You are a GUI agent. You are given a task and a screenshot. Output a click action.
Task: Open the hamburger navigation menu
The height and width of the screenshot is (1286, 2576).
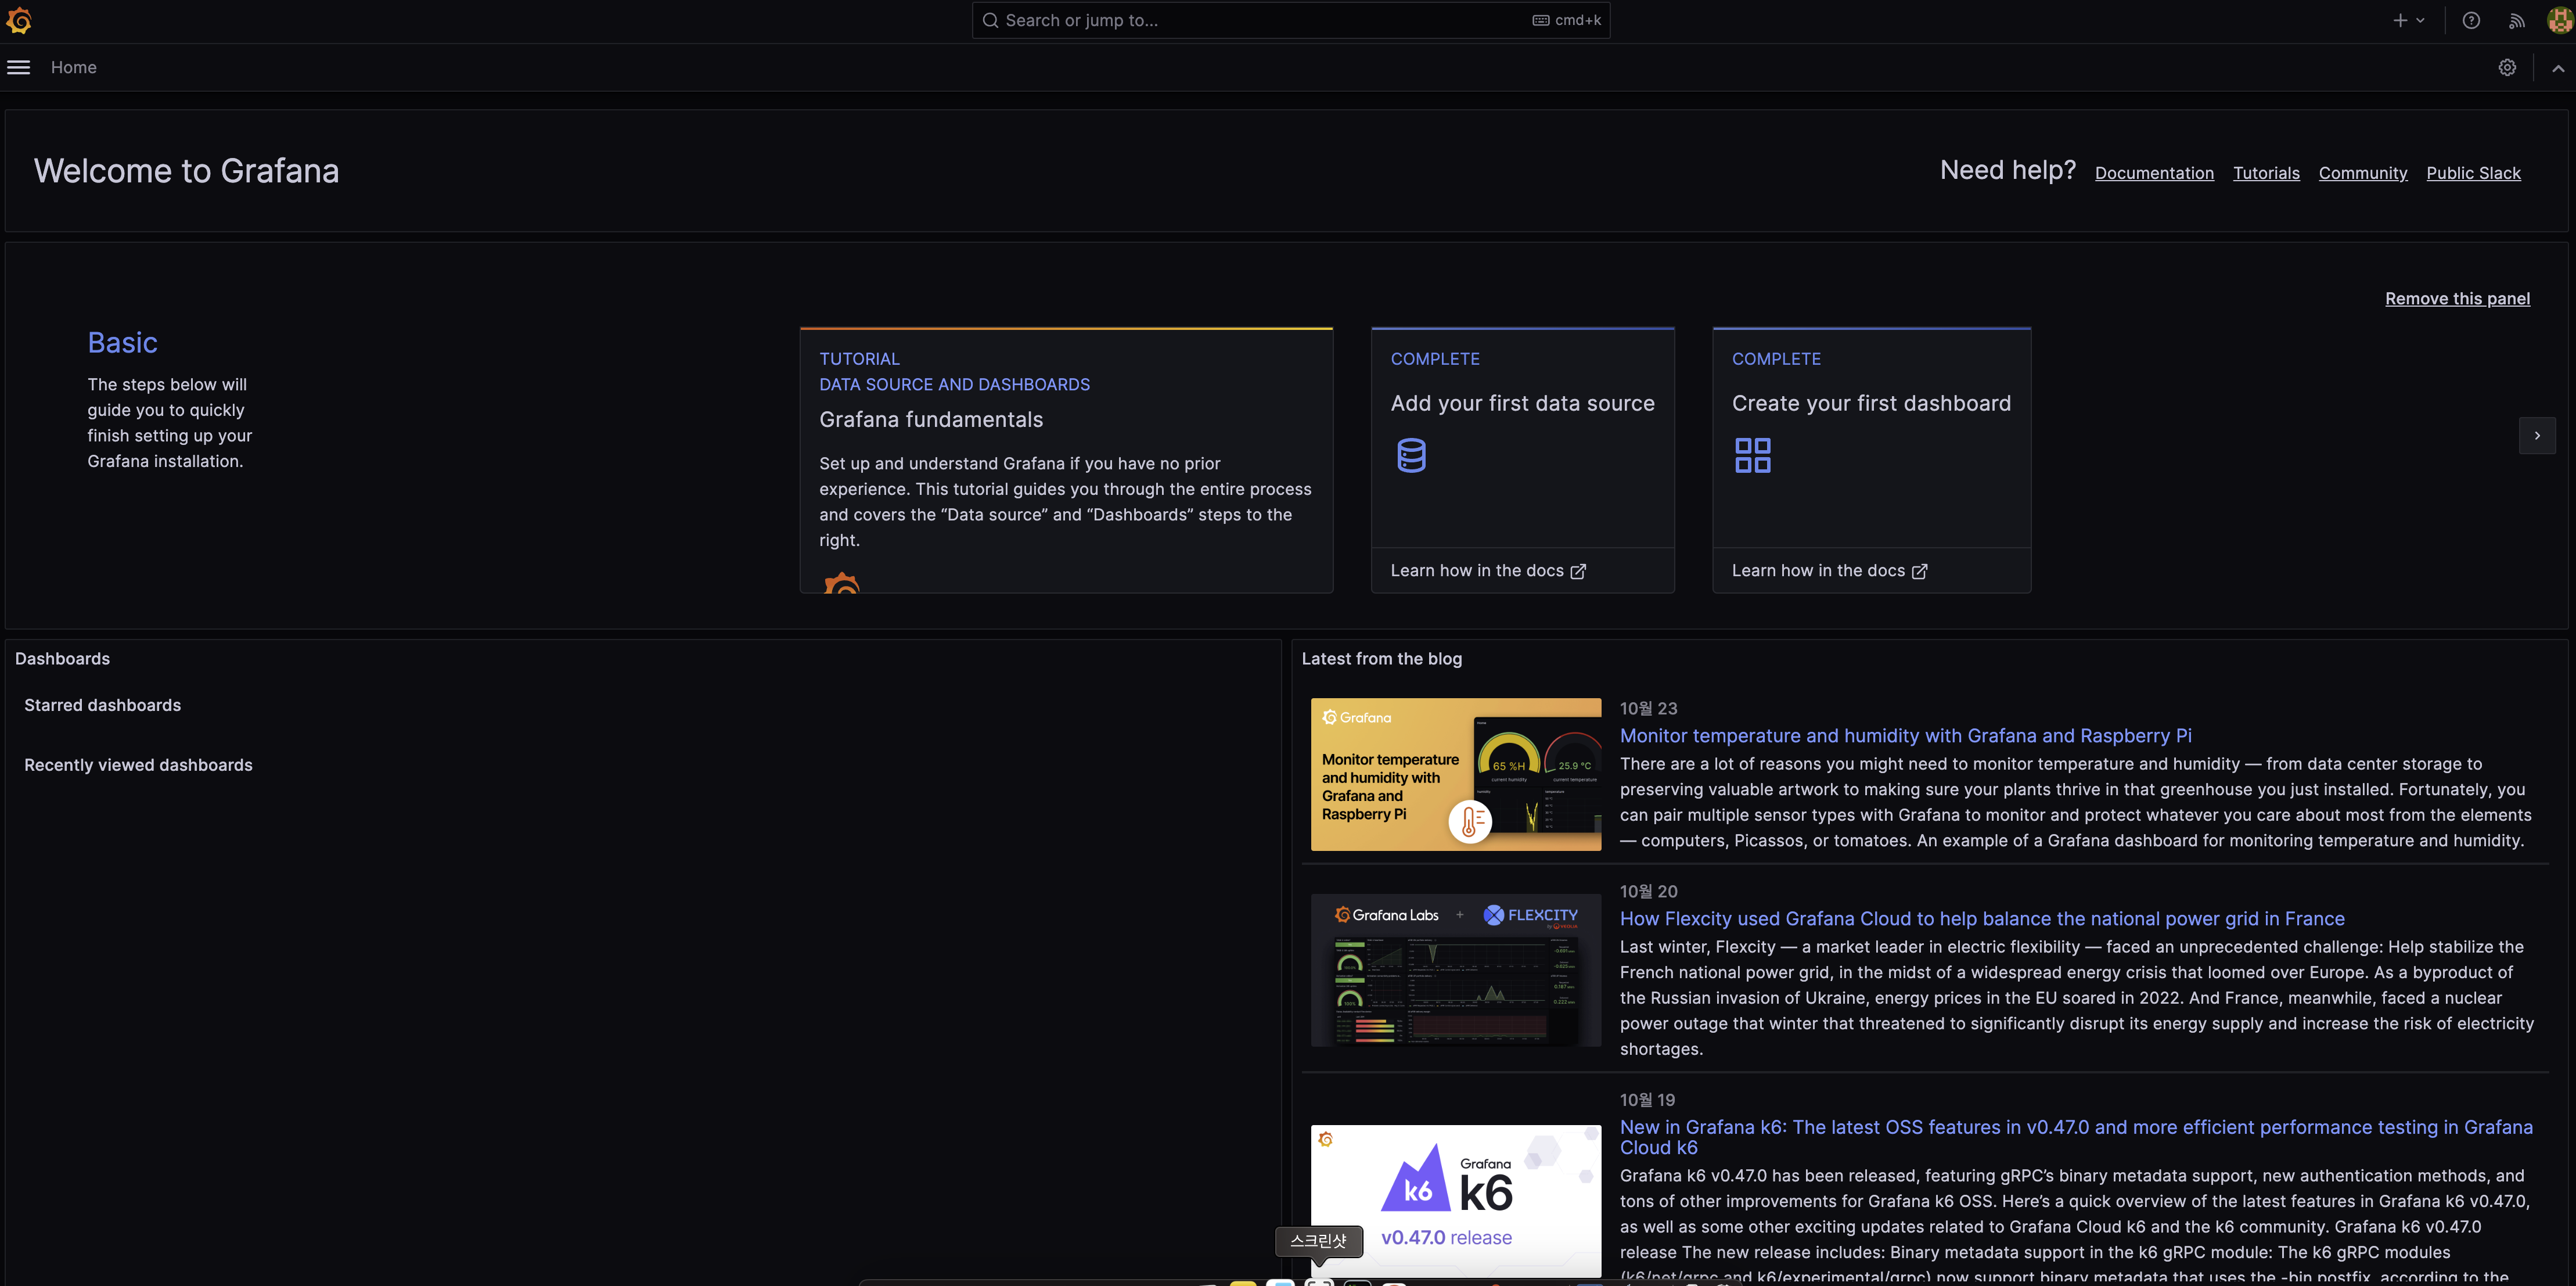pos(19,67)
